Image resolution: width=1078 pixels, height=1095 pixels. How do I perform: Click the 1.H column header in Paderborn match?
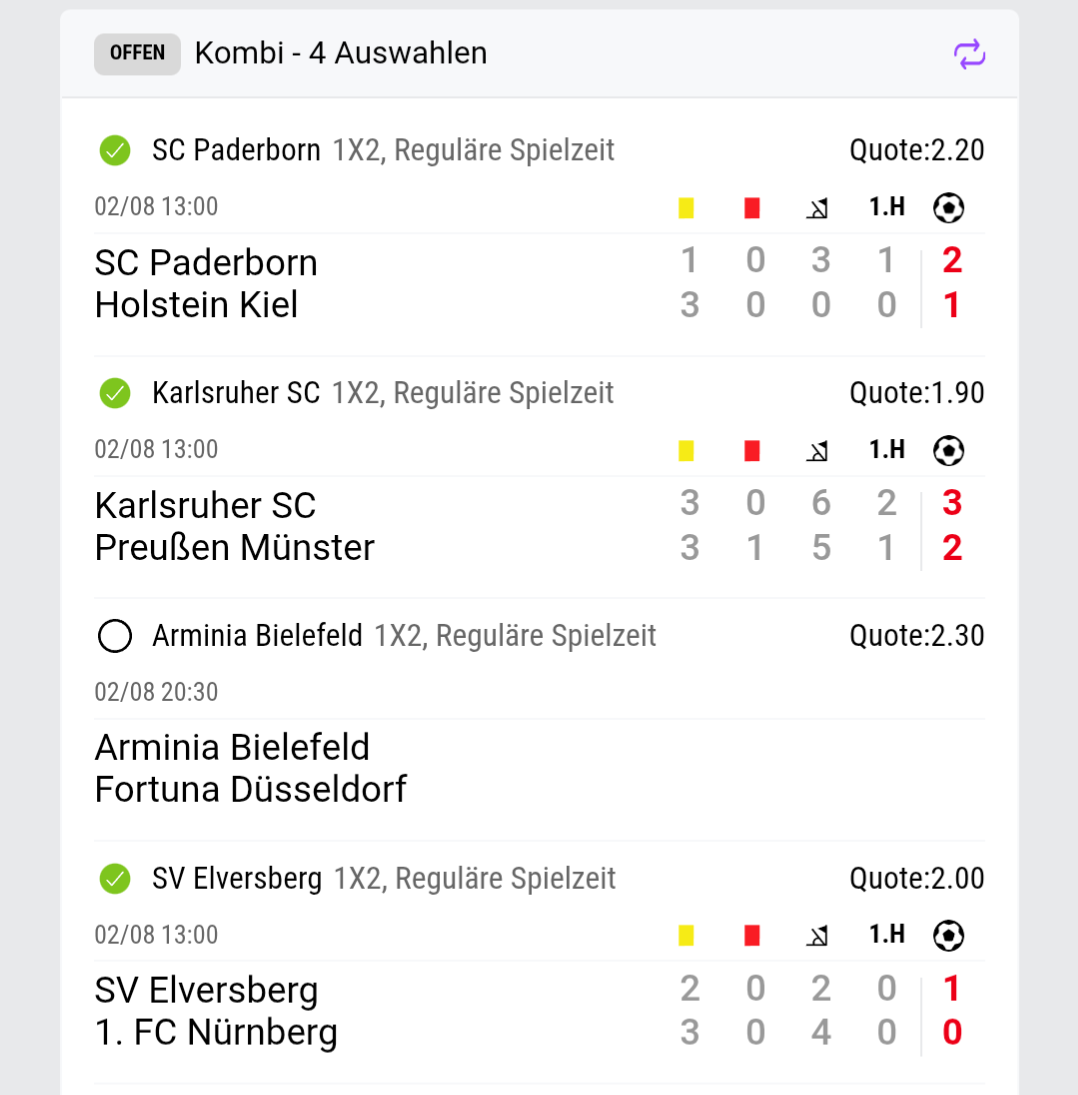click(887, 207)
